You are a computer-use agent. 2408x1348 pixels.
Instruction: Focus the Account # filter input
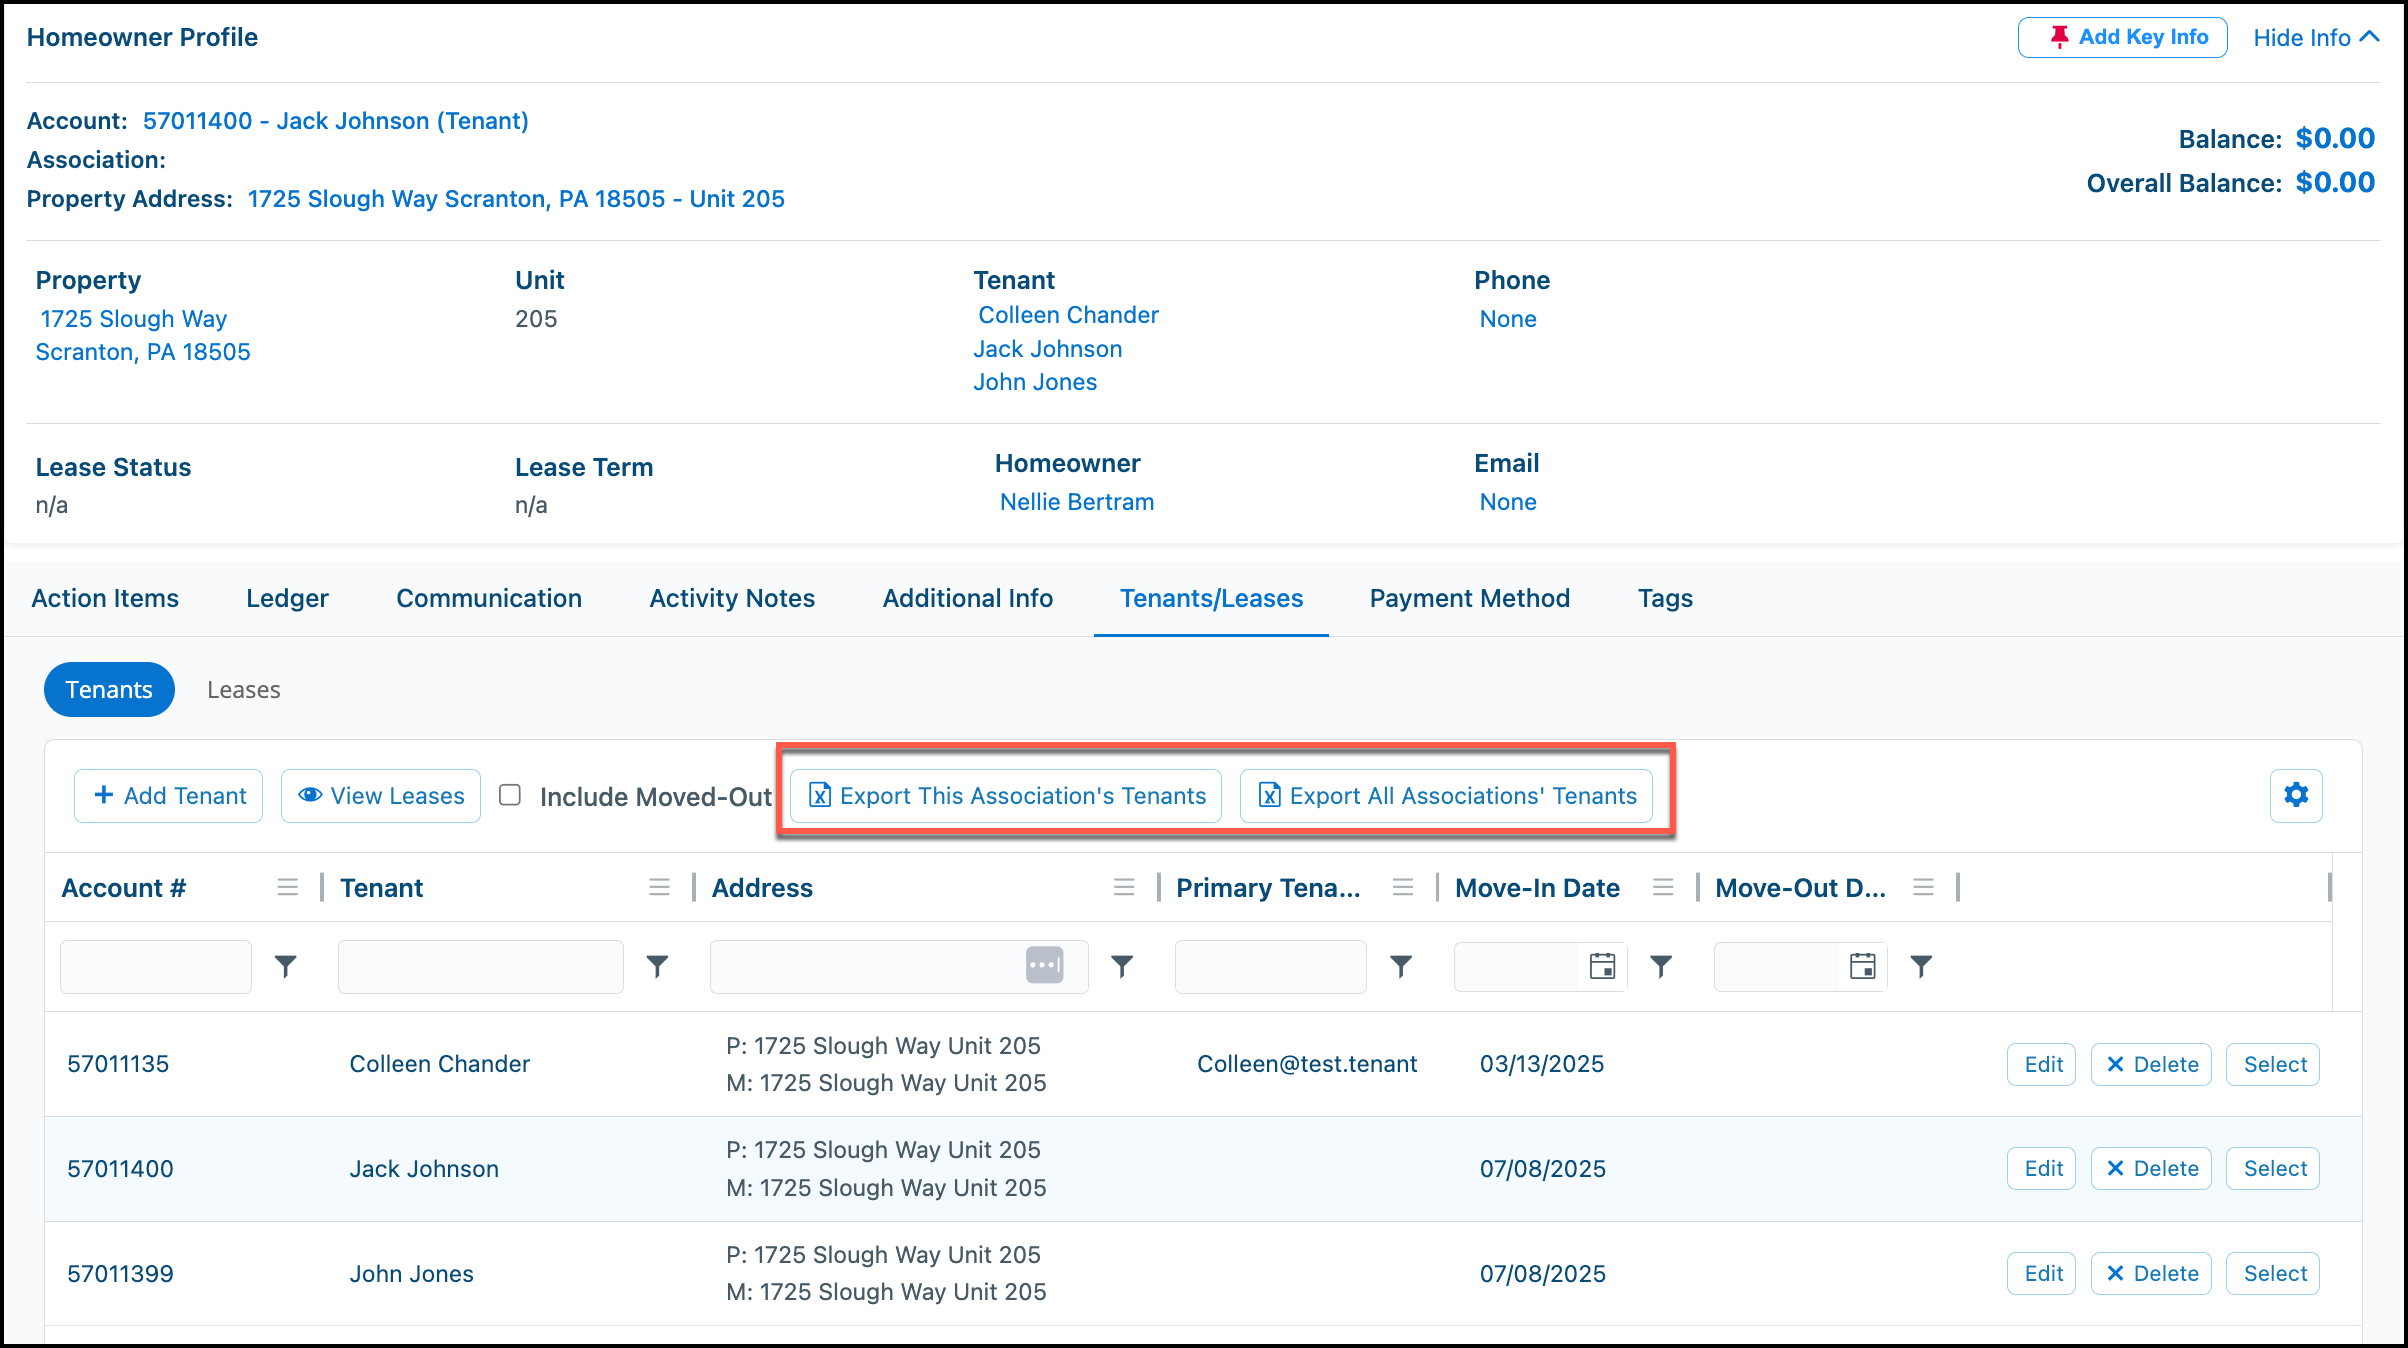(156, 966)
